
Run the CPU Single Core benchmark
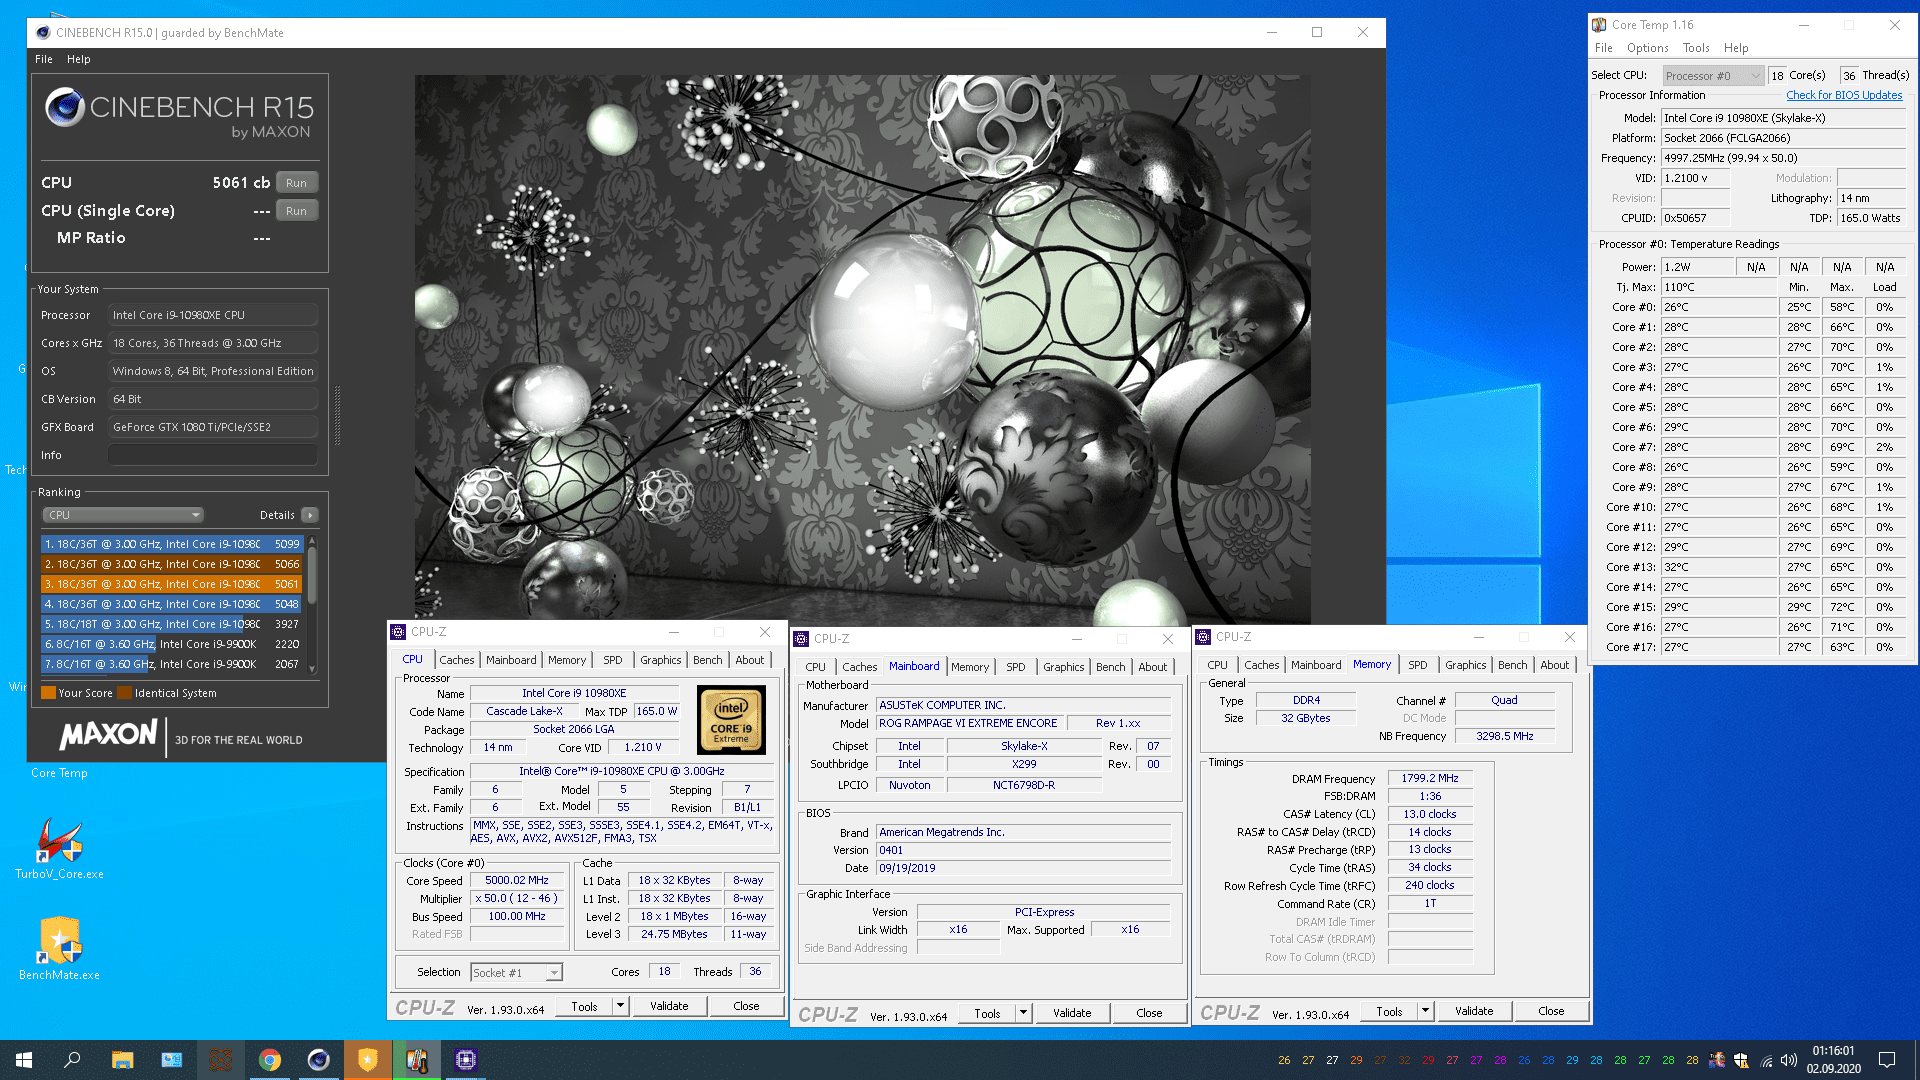point(296,211)
